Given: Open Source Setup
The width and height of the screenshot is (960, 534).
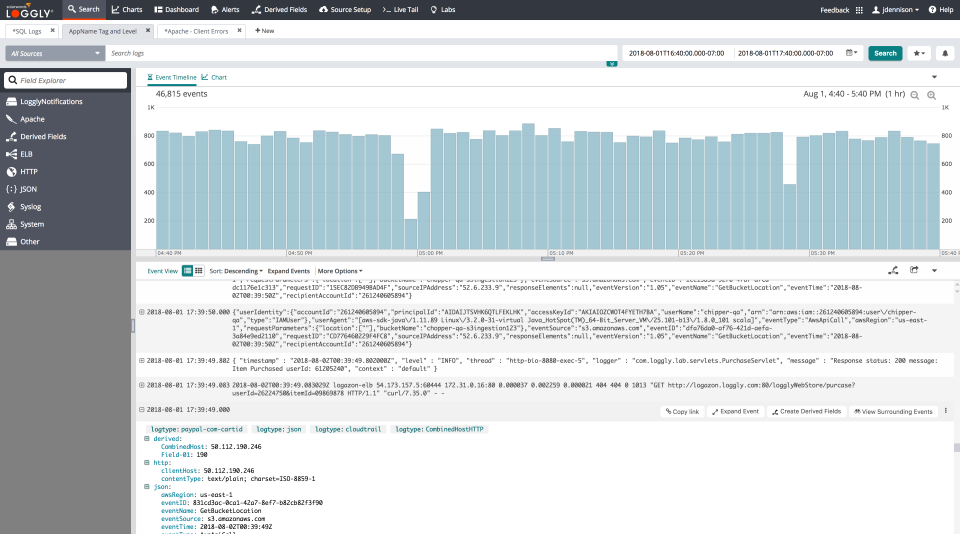Looking at the screenshot, I should (x=345, y=9).
